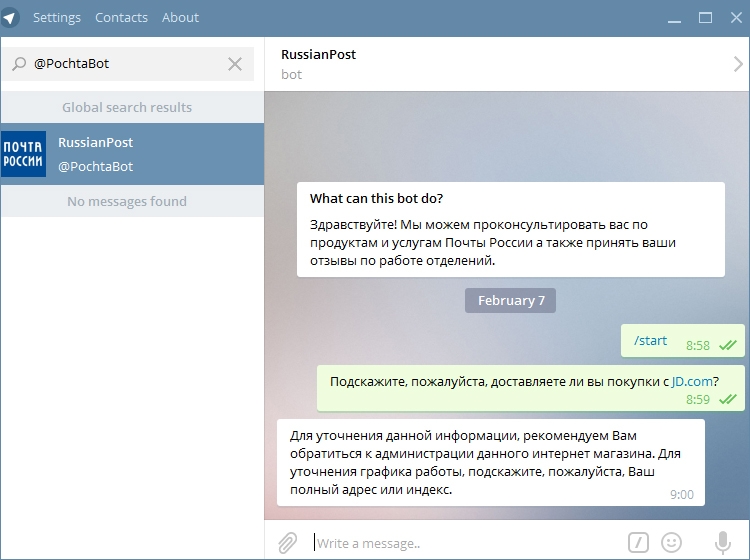
Task: Click the Telegram paper-plane logo
Action: pos(10,18)
